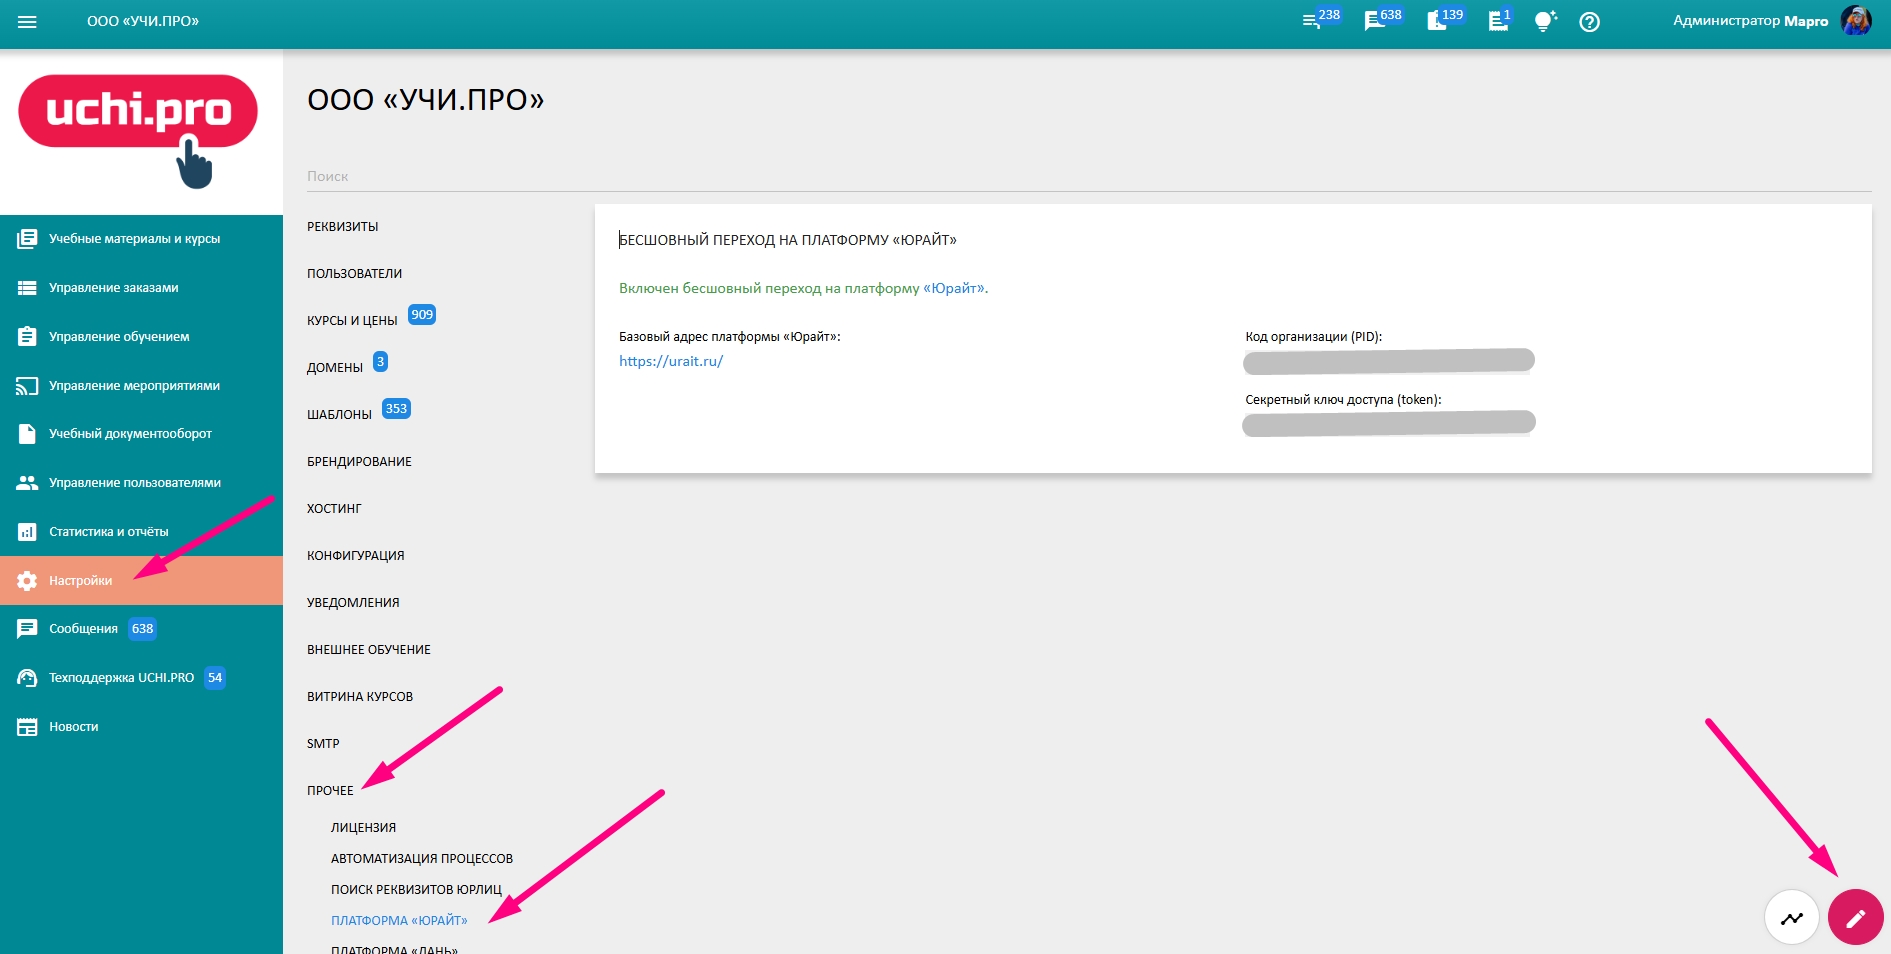Open ВИТРИНА КУРСОВ section
The height and width of the screenshot is (954, 1891).
click(x=360, y=697)
